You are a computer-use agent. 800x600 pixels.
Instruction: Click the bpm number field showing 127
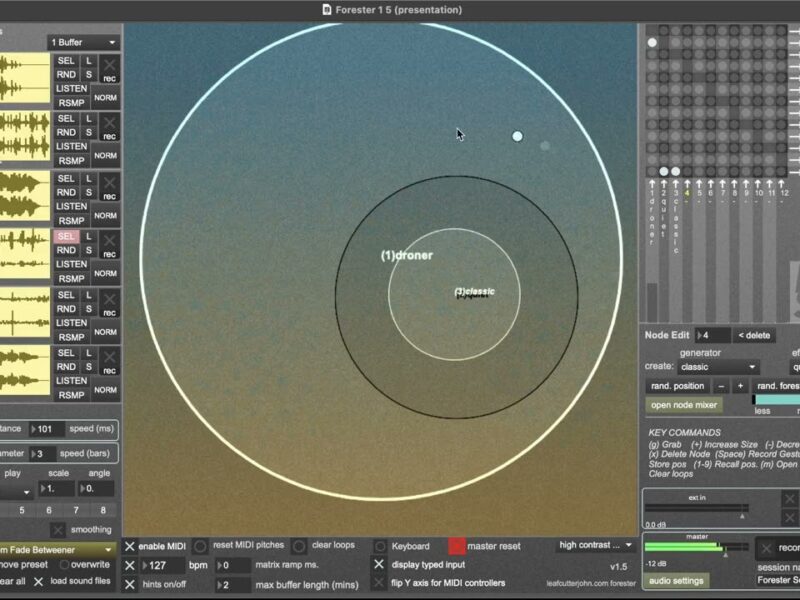pyautogui.click(x=161, y=565)
